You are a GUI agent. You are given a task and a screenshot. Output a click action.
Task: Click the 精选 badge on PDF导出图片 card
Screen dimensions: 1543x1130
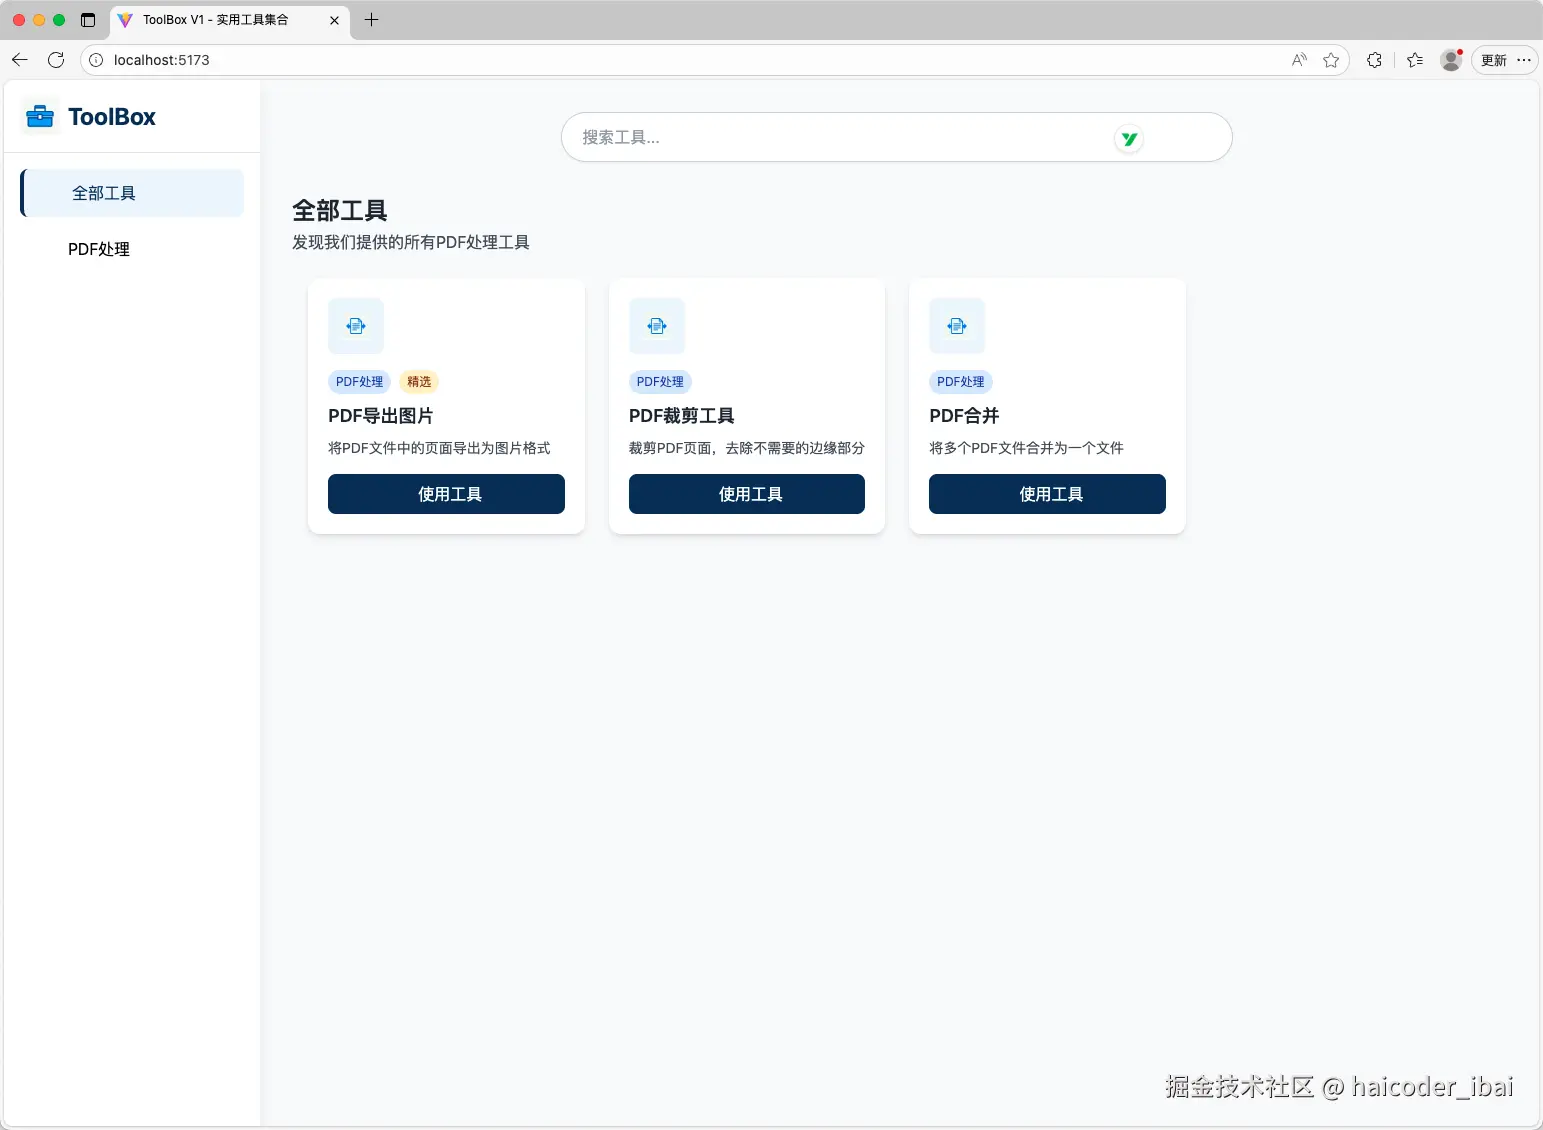(x=419, y=382)
